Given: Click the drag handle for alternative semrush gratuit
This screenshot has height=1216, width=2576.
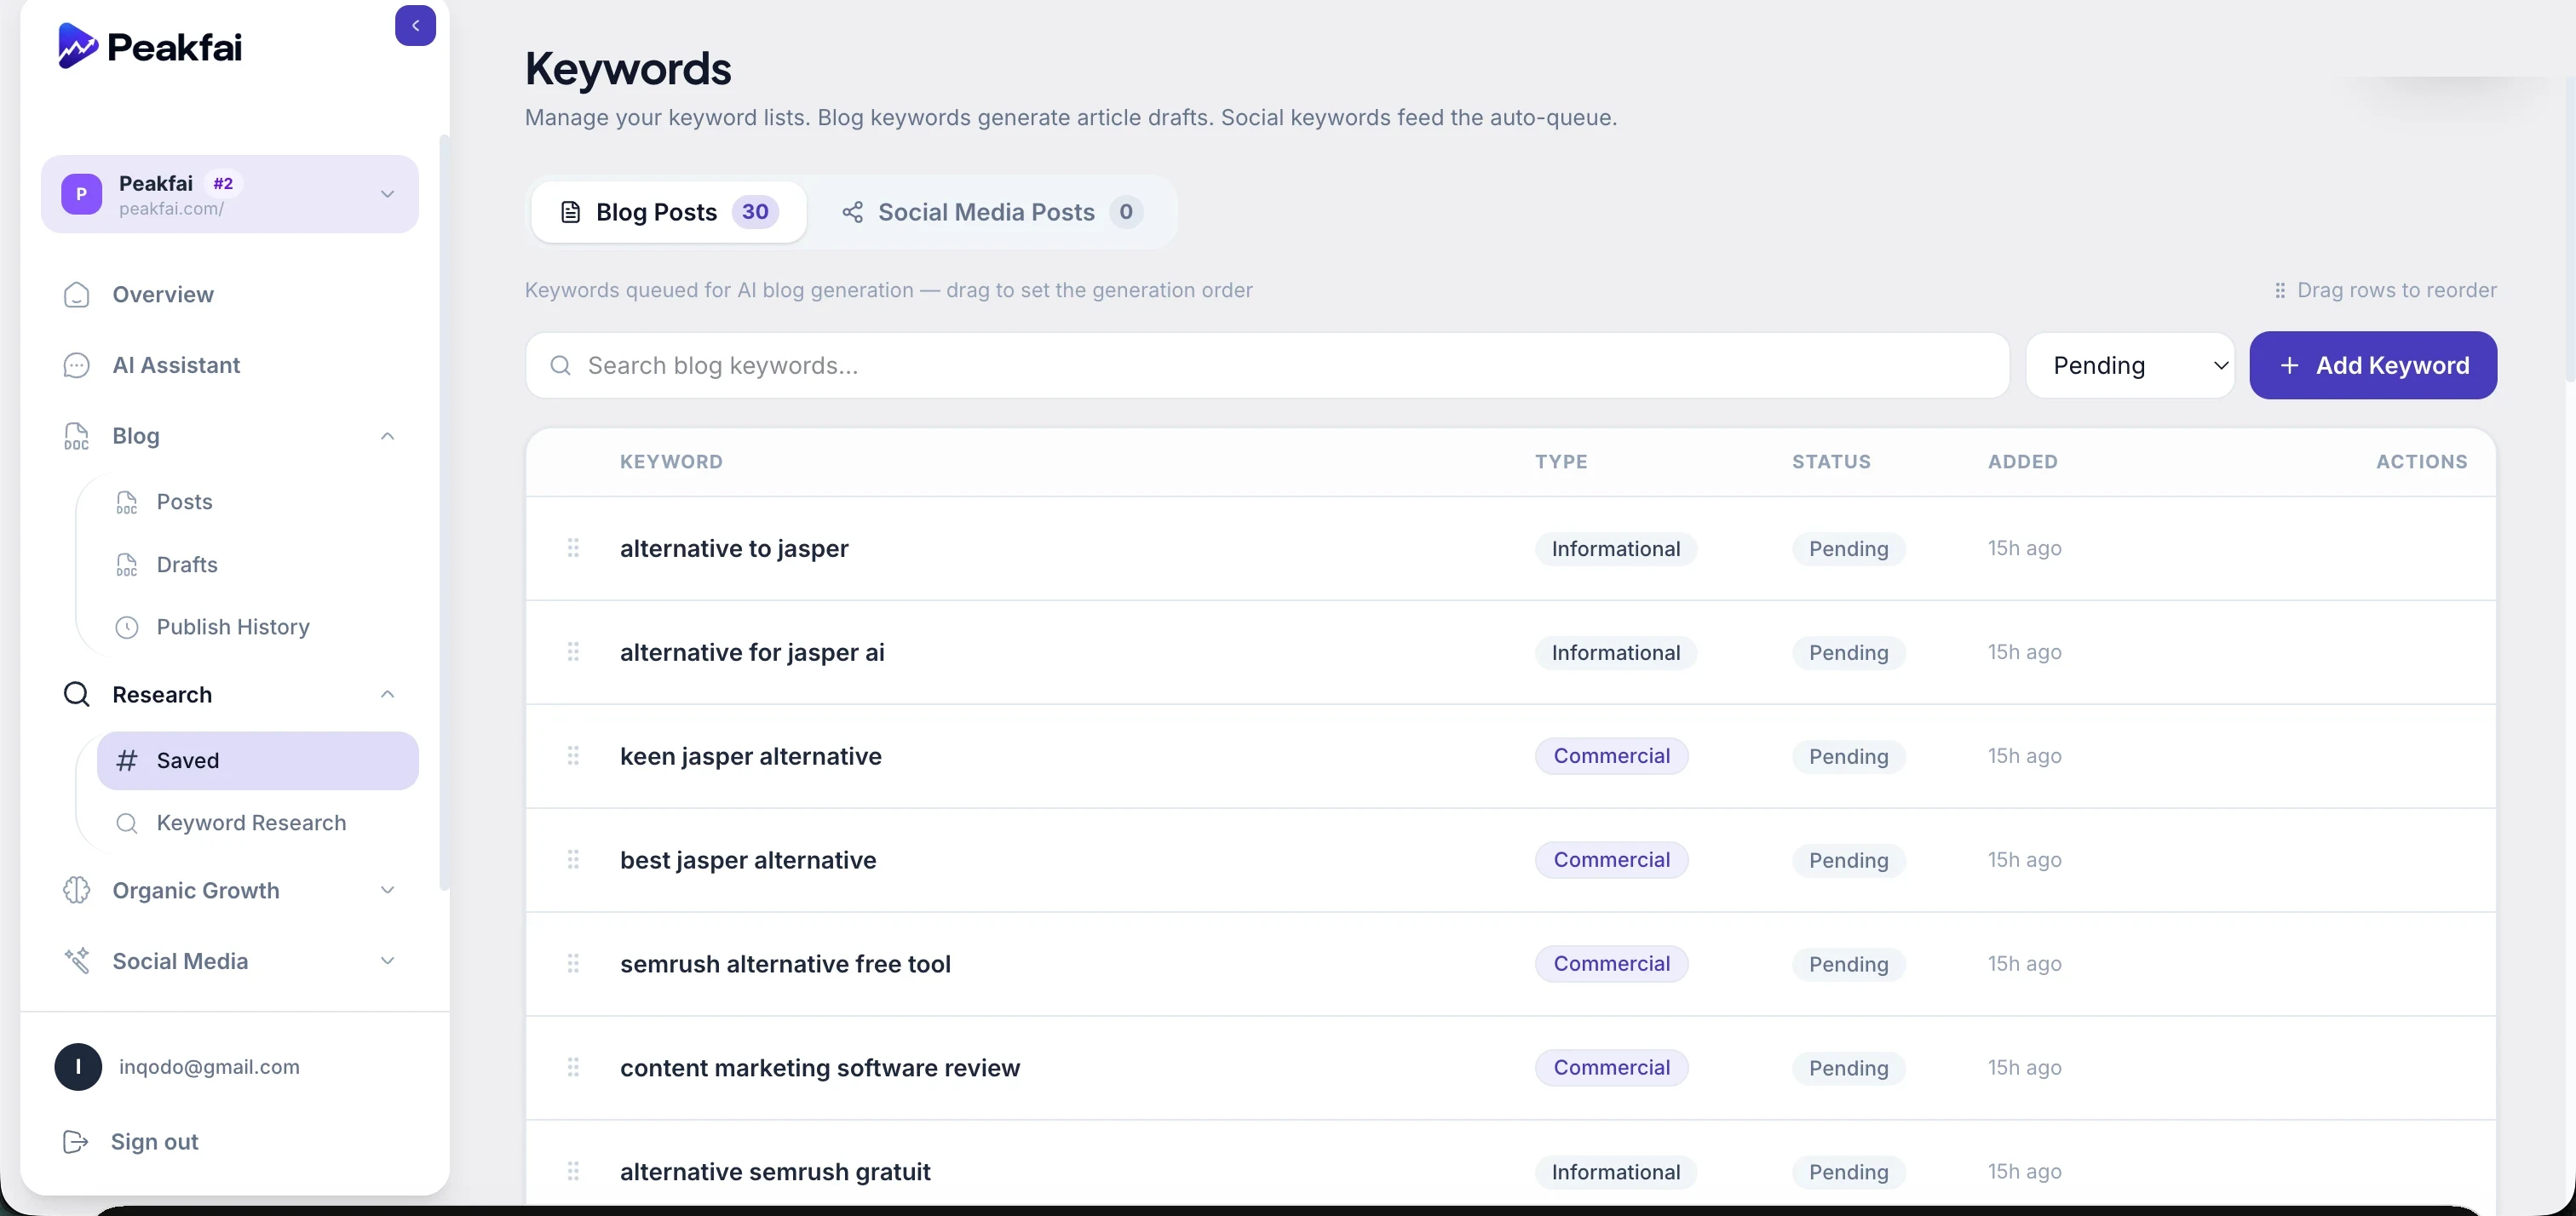Looking at the screenshot, I should coord(573,1172).
